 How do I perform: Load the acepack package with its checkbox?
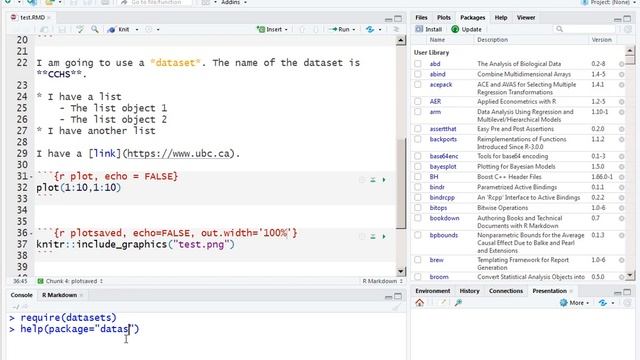(x=418, y=84)
